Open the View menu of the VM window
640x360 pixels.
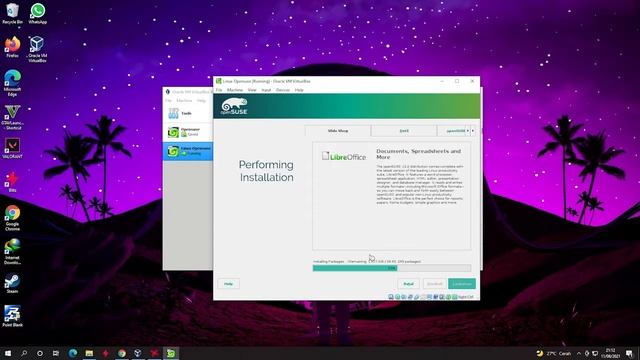252,90
